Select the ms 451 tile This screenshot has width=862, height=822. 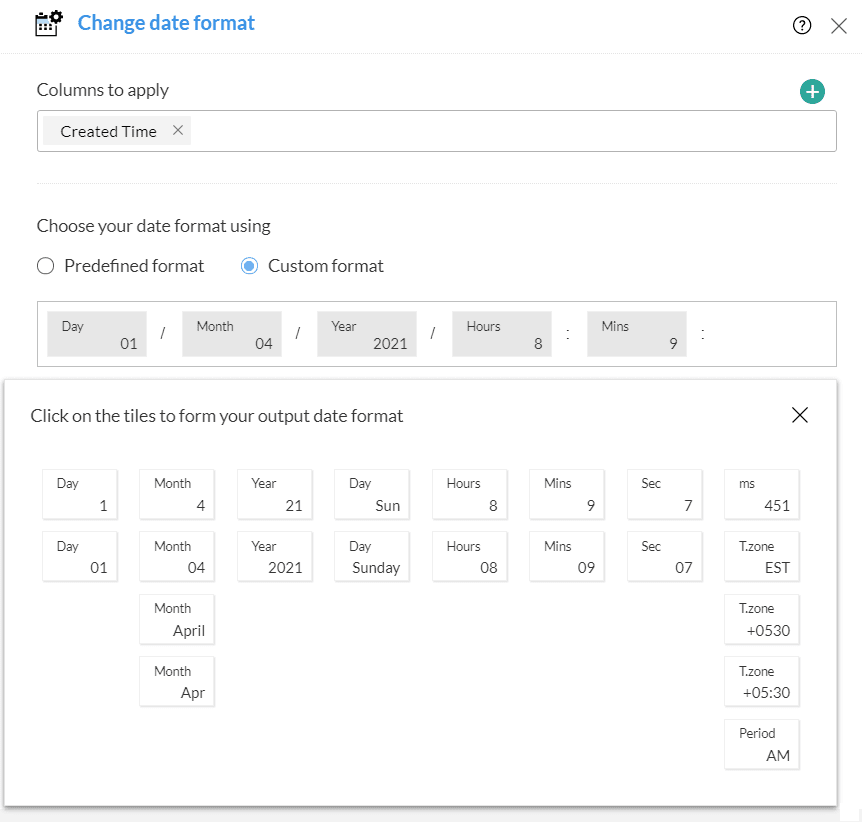[762, 495]
